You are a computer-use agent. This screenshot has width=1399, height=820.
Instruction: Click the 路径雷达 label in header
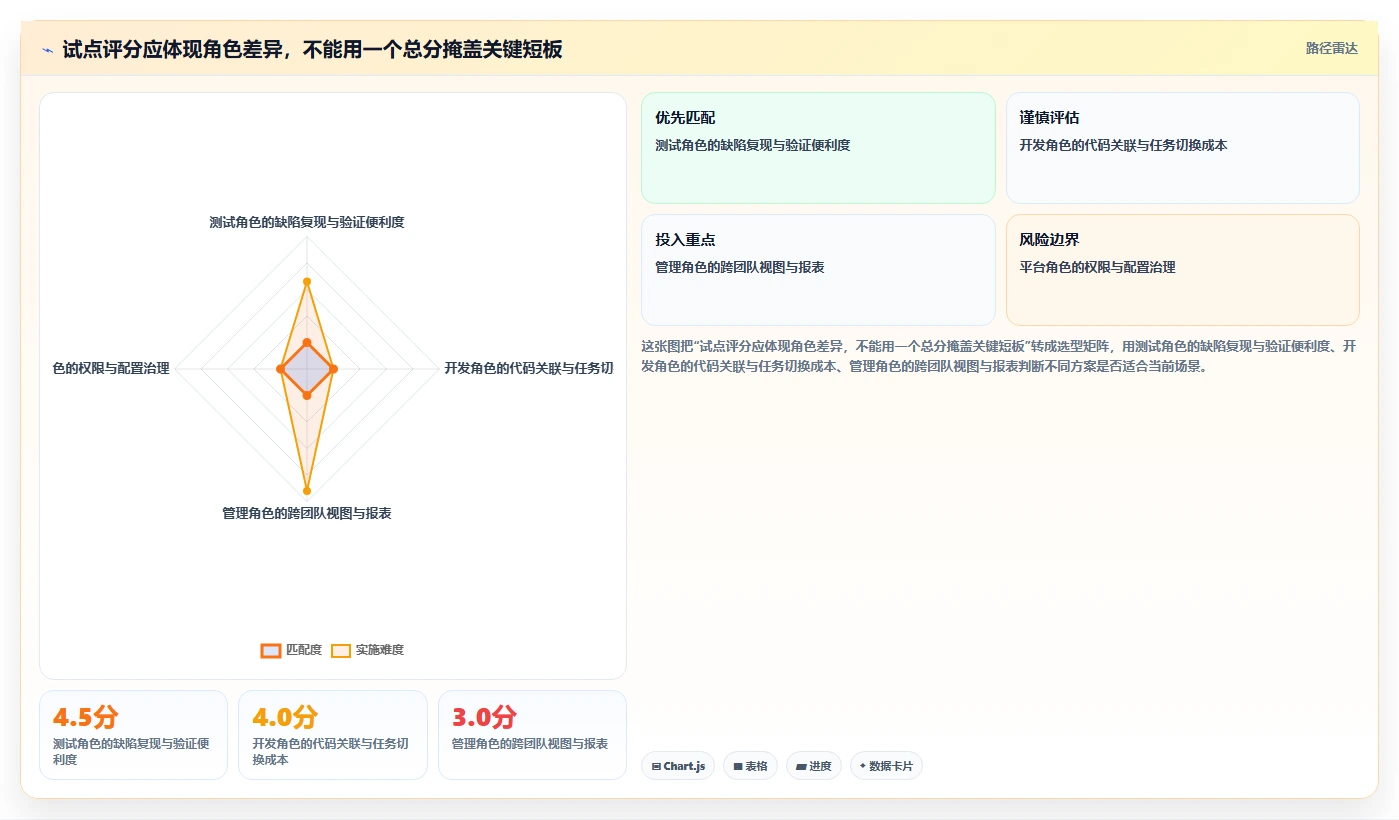click(x=1331, y=48)
